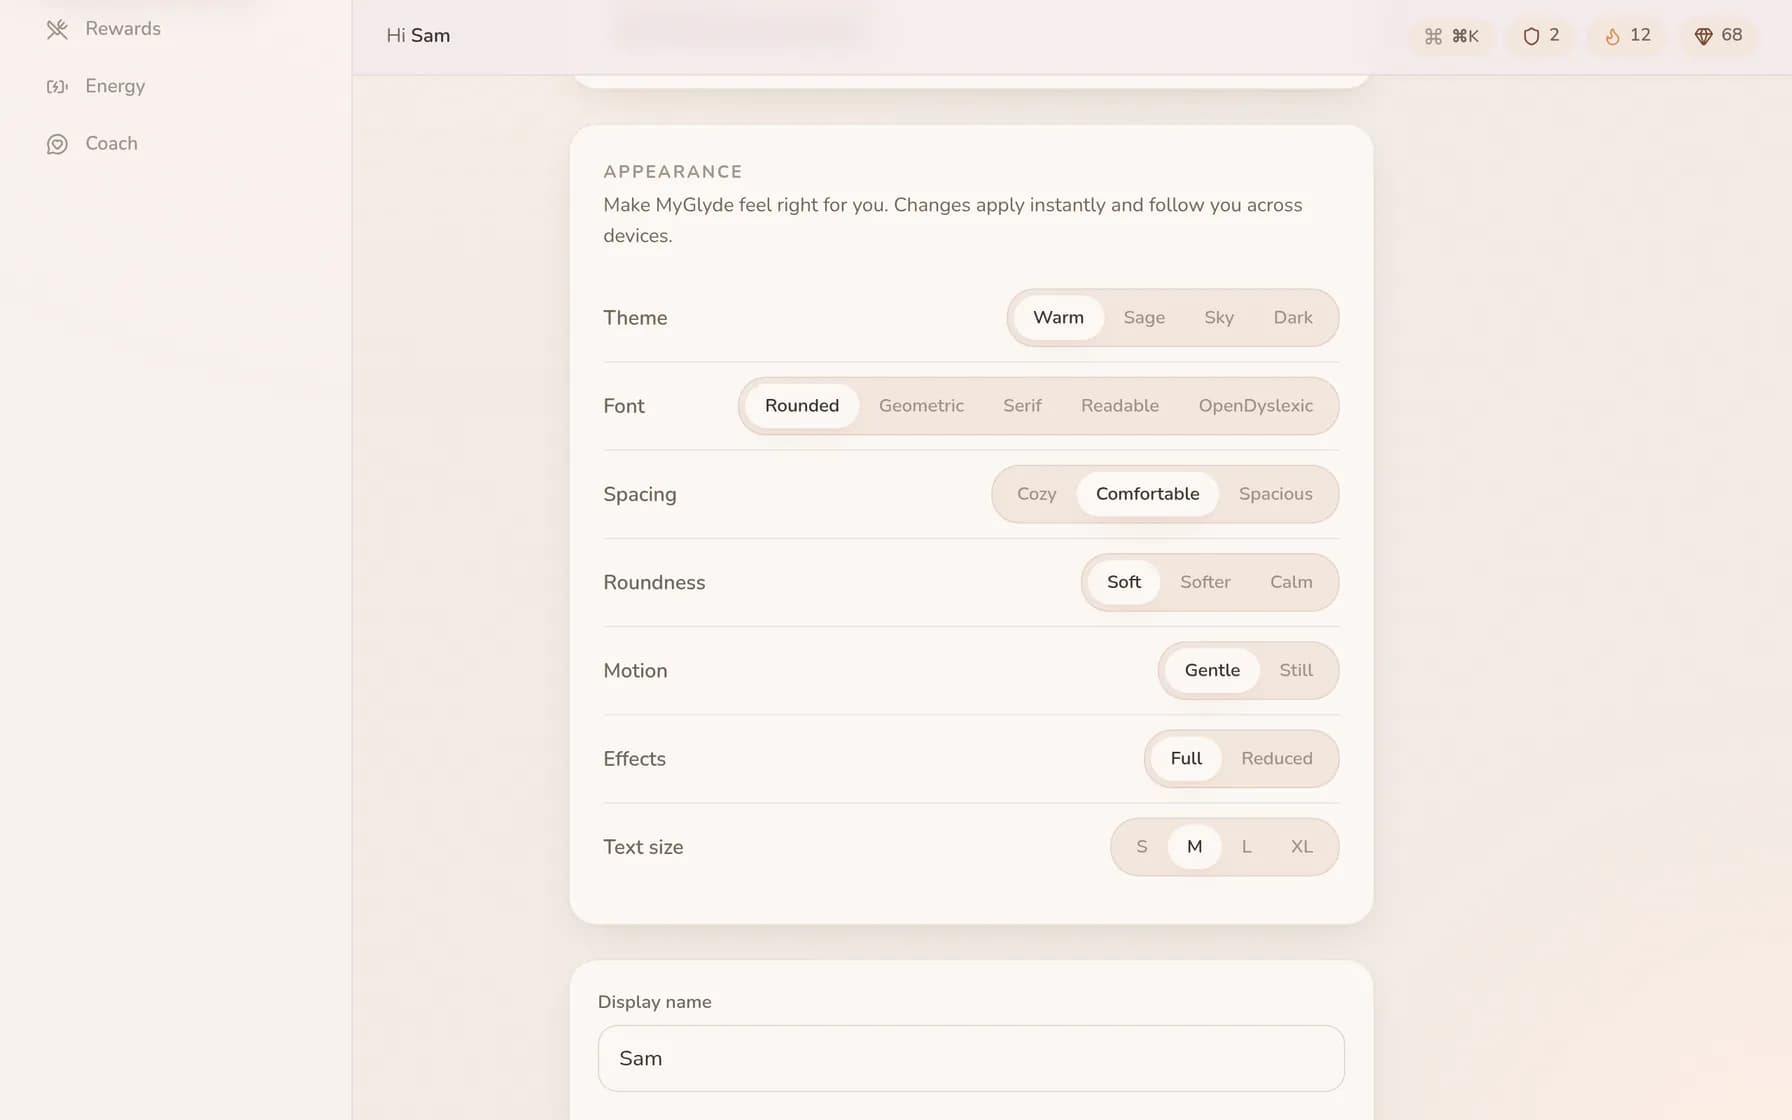Select Comfortable spacing

click(x=1147, y=494)
